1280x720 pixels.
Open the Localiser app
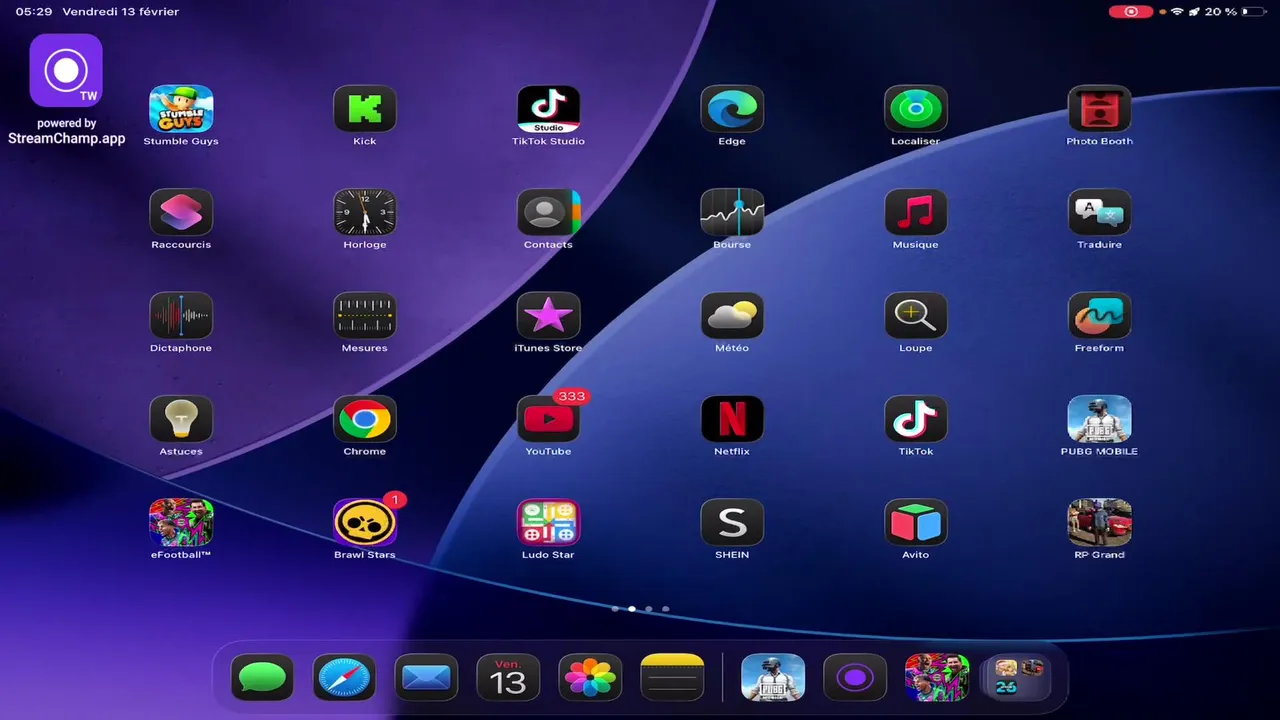(916, 109)
